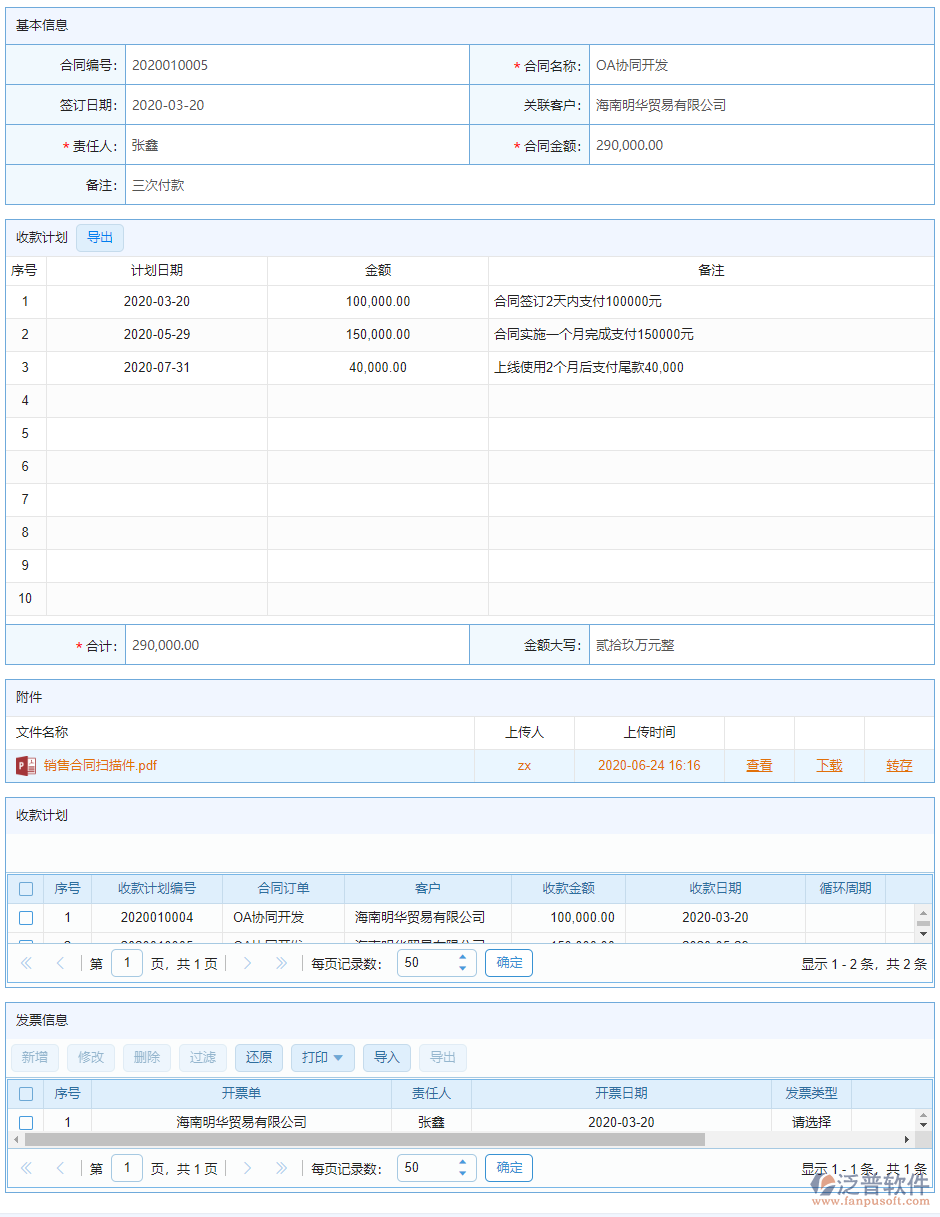Select row 1 checkbox in 收款计划 list
Screen dimensions: 940x1217
[x=25, y=917]
